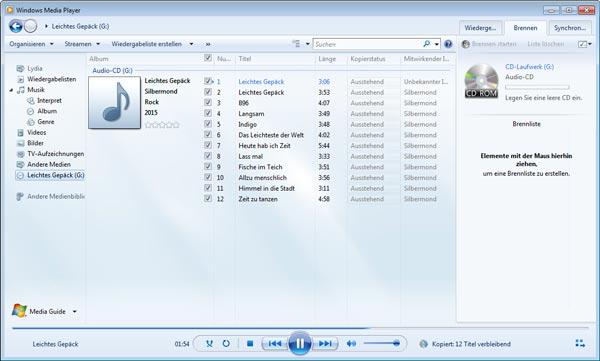Uncheck checkbox for track Langsam

click(208, 113)
